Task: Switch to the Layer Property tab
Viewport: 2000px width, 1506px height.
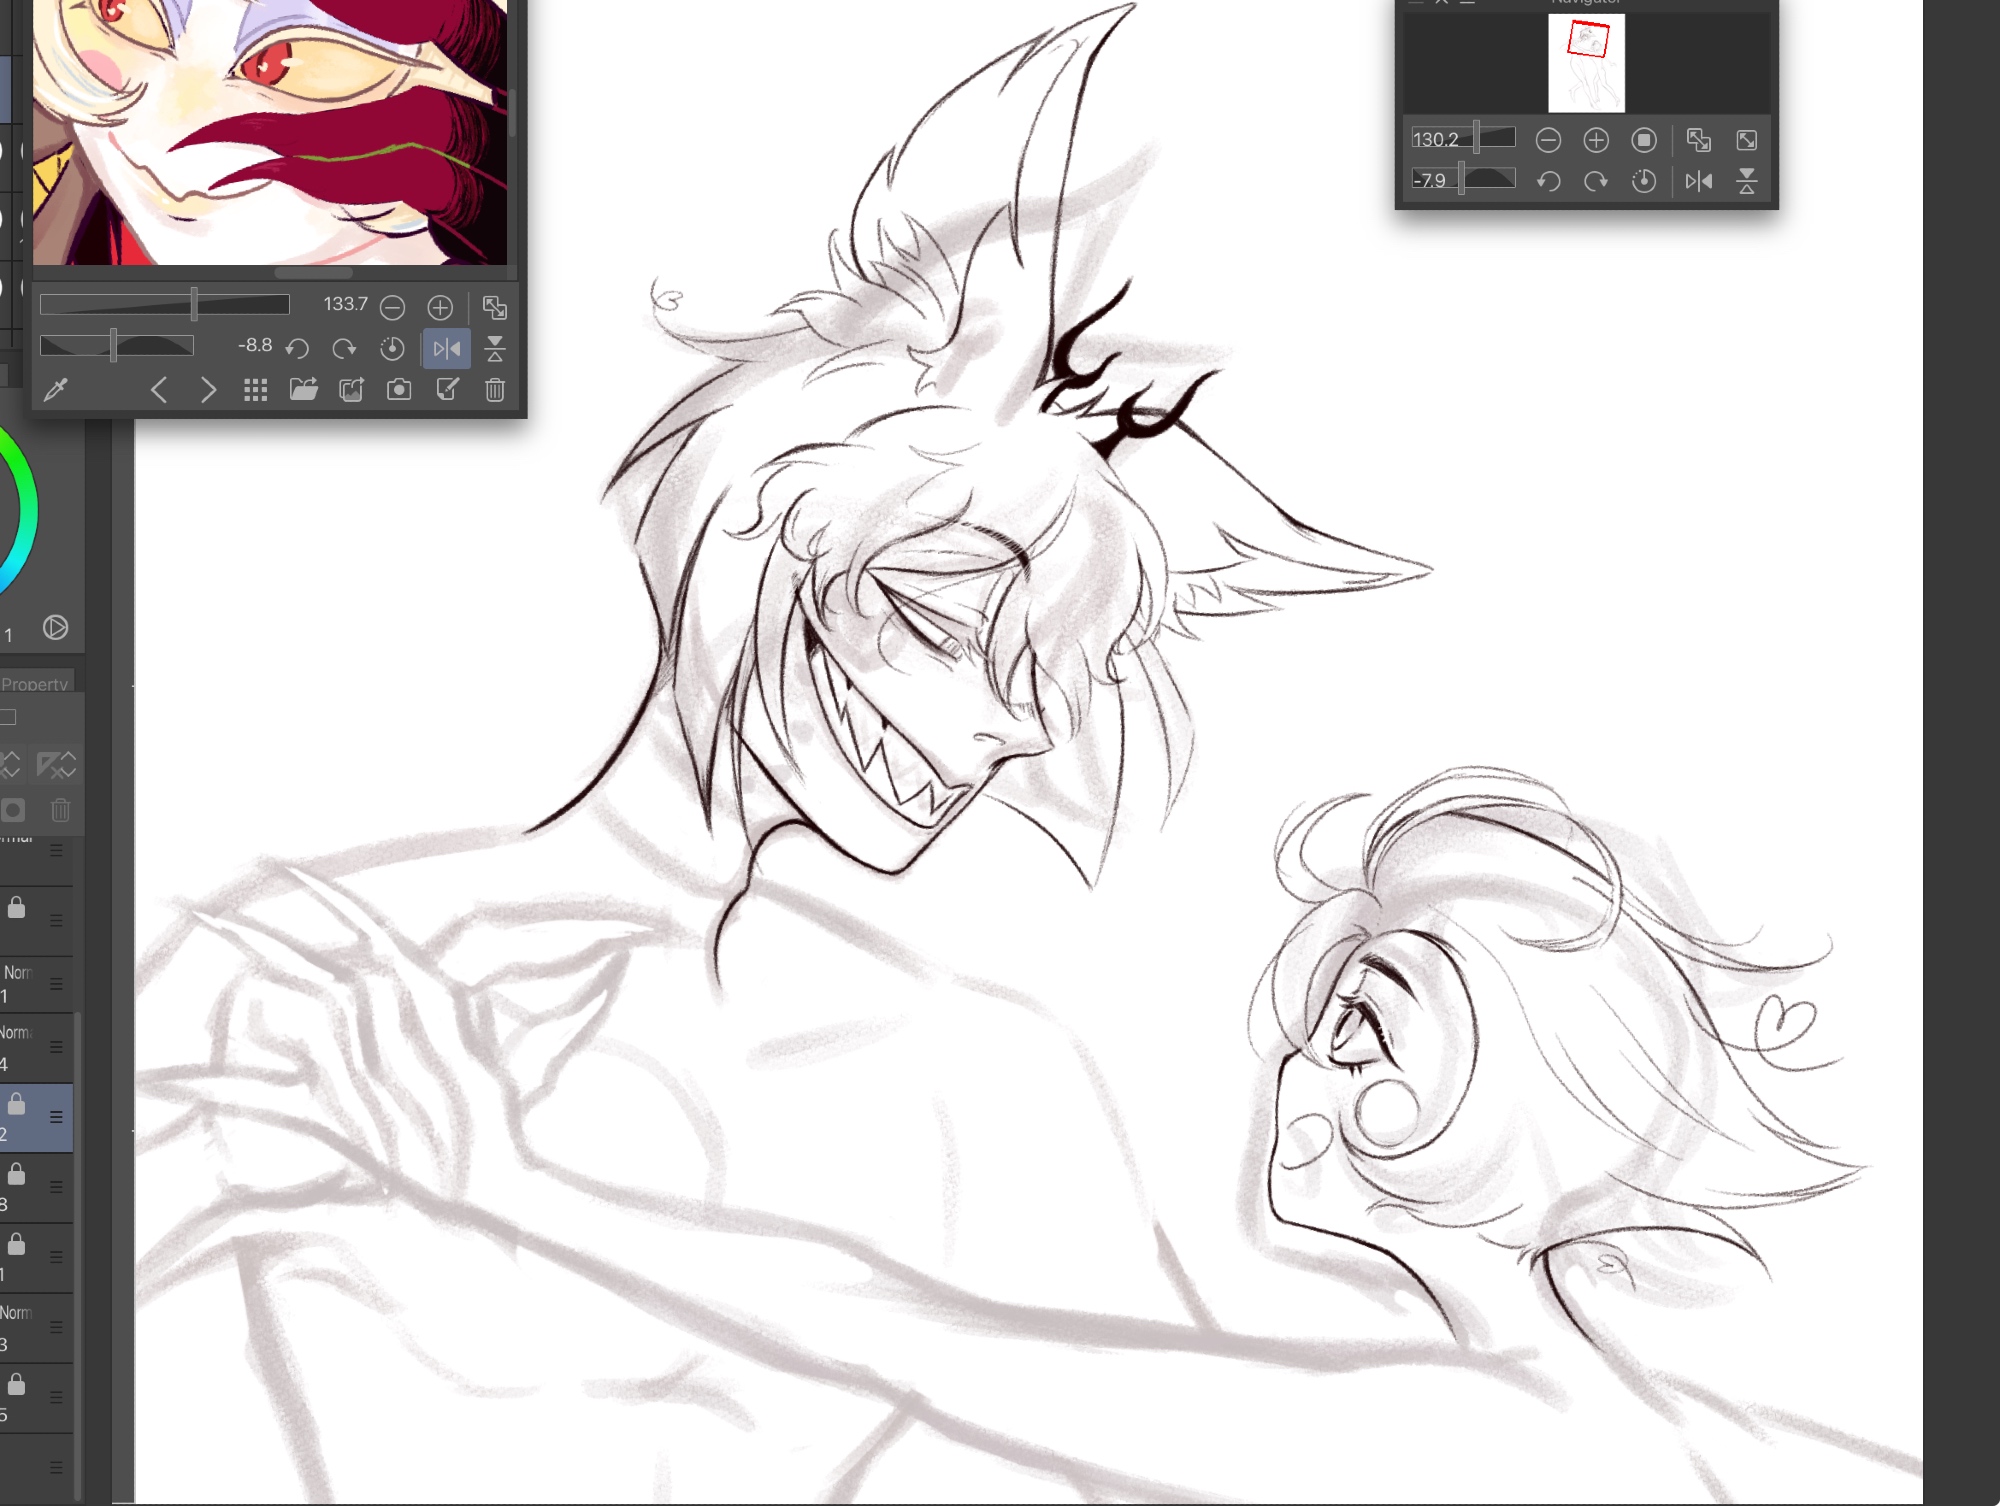Action: pos(36,684)
